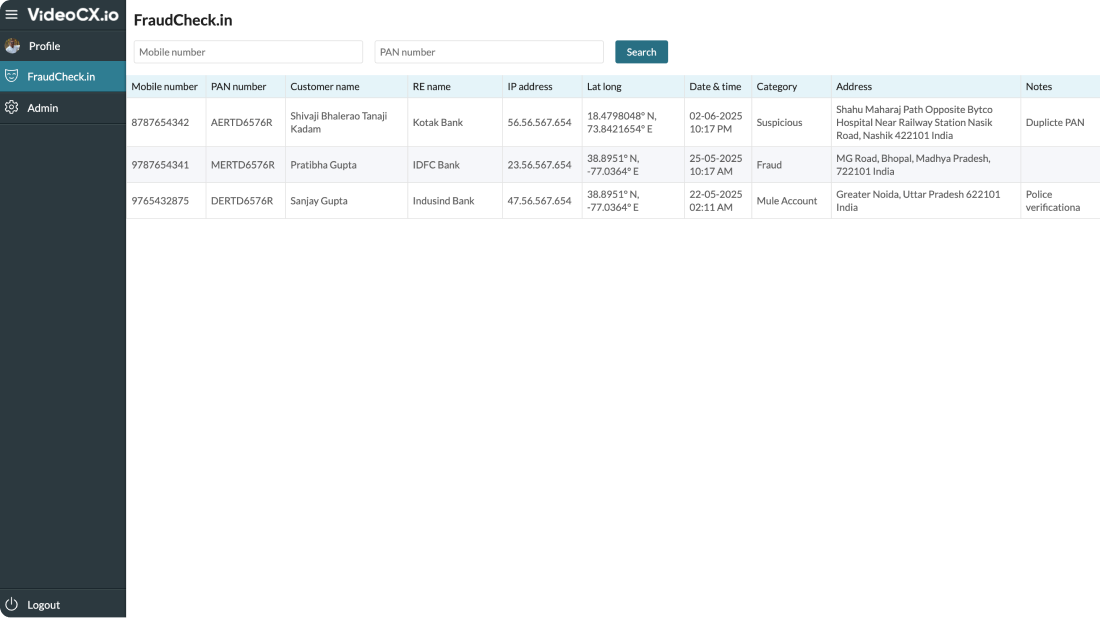Click PAN DERTD6576R

coord(242,201)
